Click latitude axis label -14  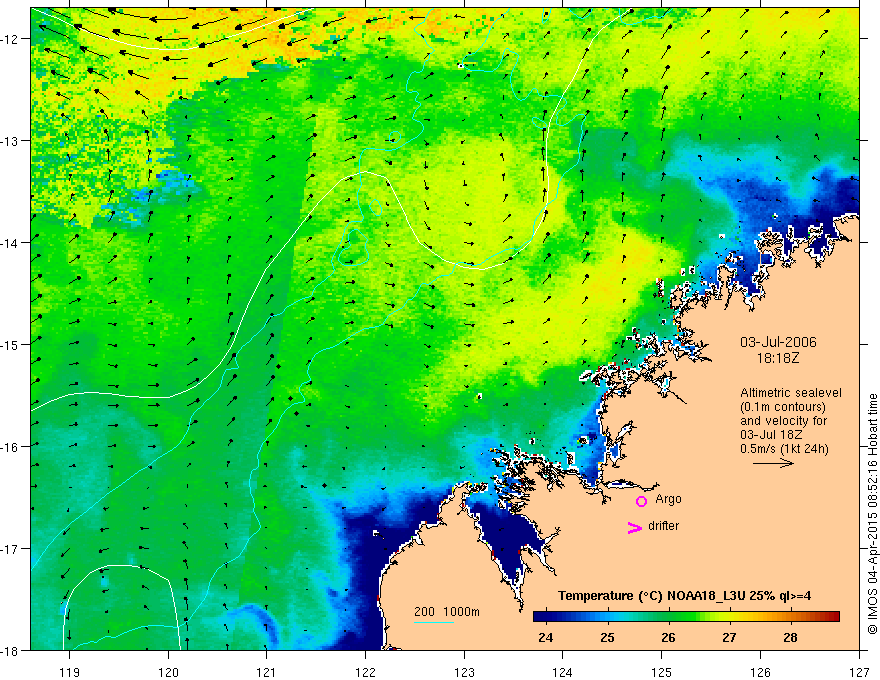(x=11, y=243)
